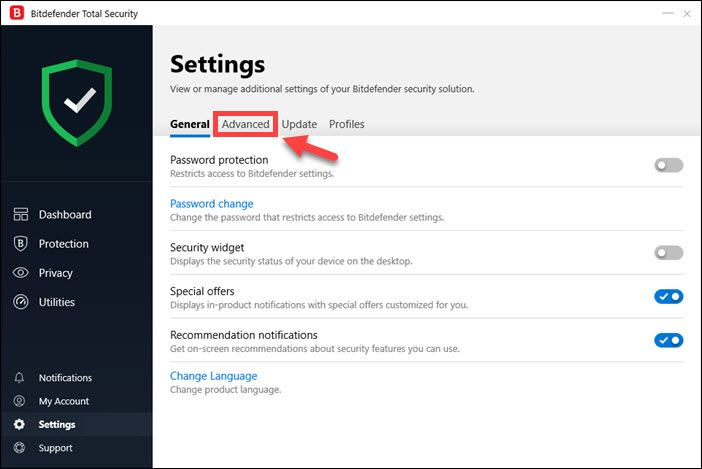Click the green security status shield
Viewport: 702px width, 469px height.
click(x=76, y=103)
